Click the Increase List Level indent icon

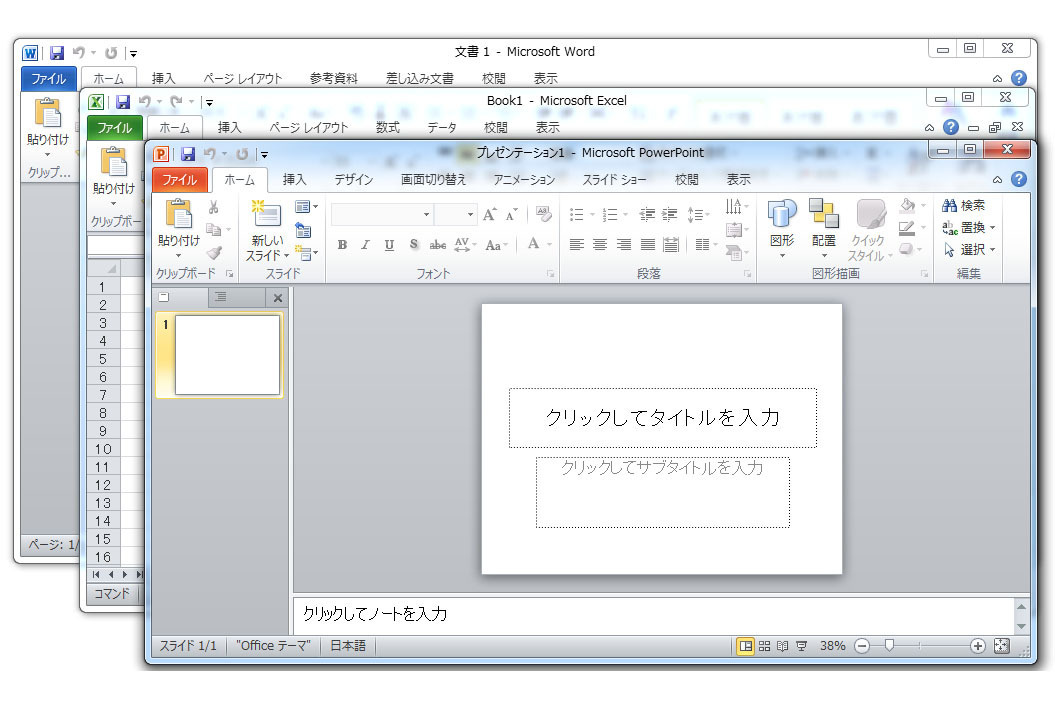coord(669,215)
